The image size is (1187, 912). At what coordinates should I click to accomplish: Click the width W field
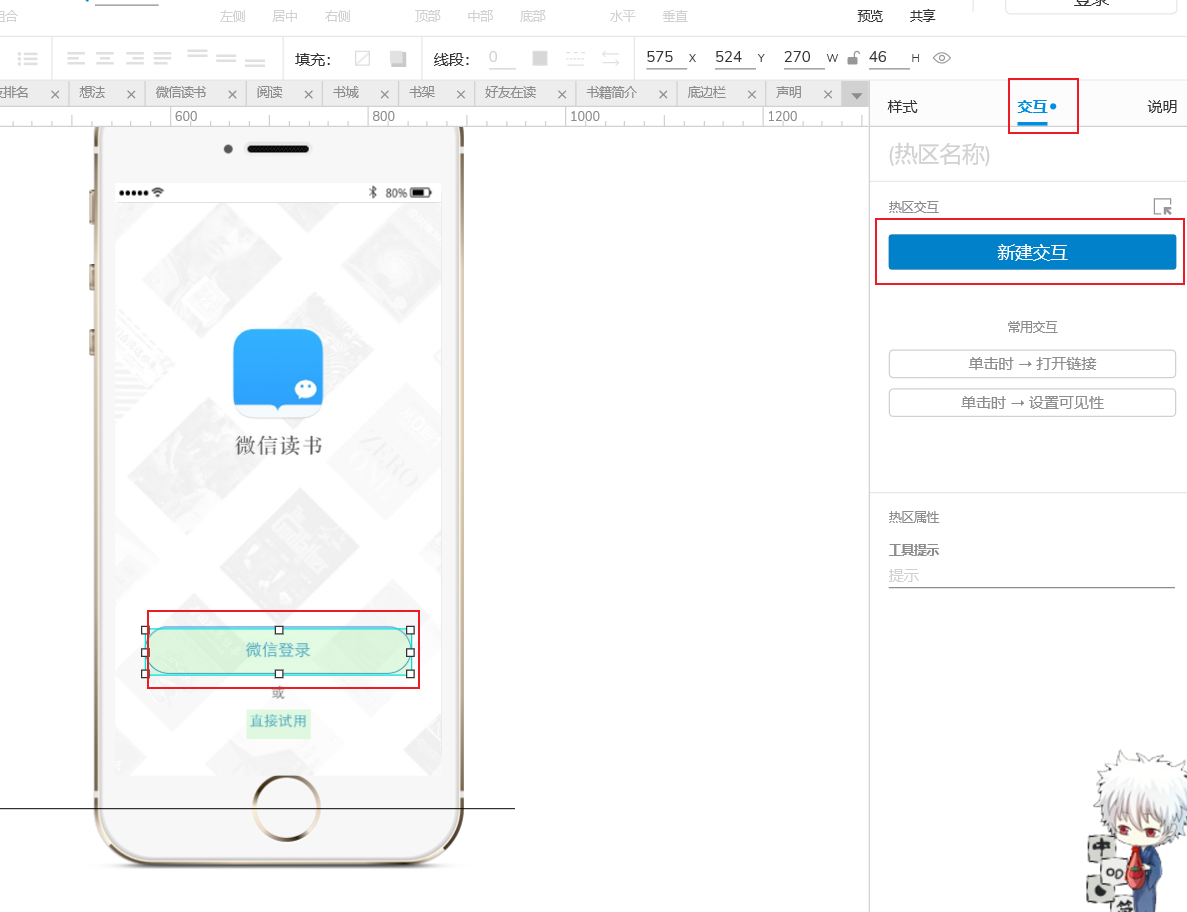coord(804,58)
